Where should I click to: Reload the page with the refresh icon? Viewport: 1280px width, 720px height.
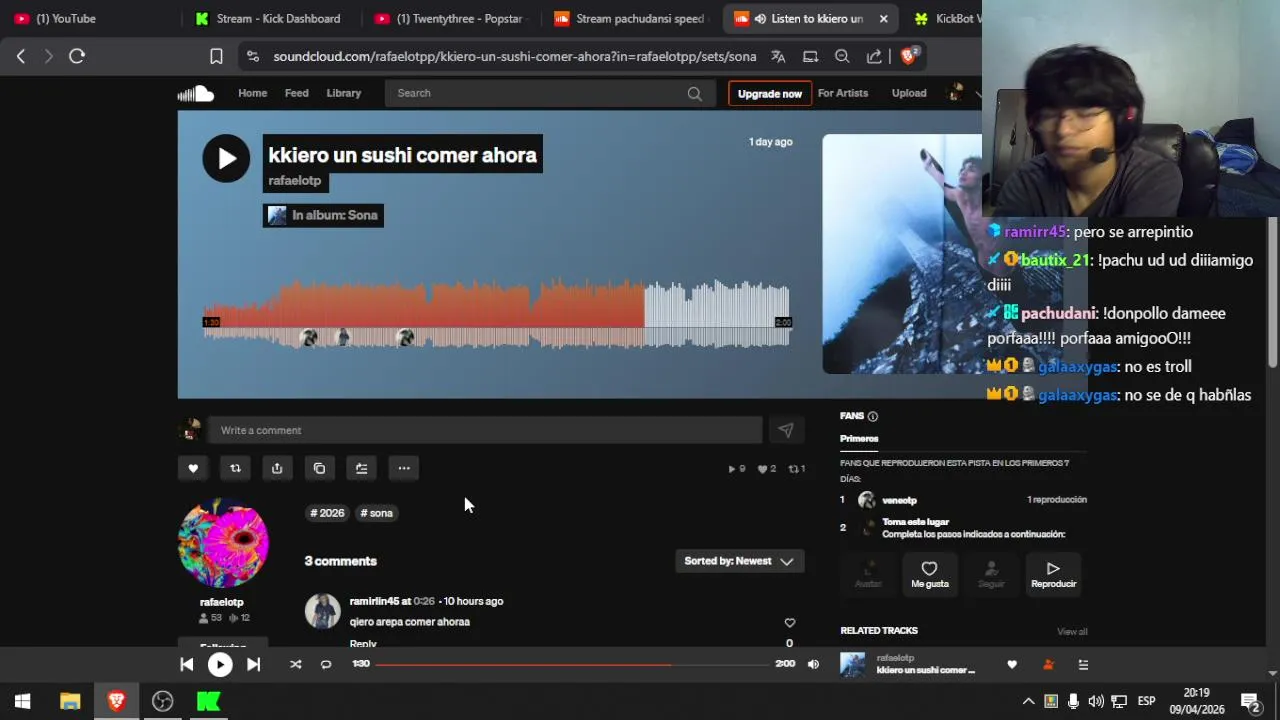tap(77, 56)
